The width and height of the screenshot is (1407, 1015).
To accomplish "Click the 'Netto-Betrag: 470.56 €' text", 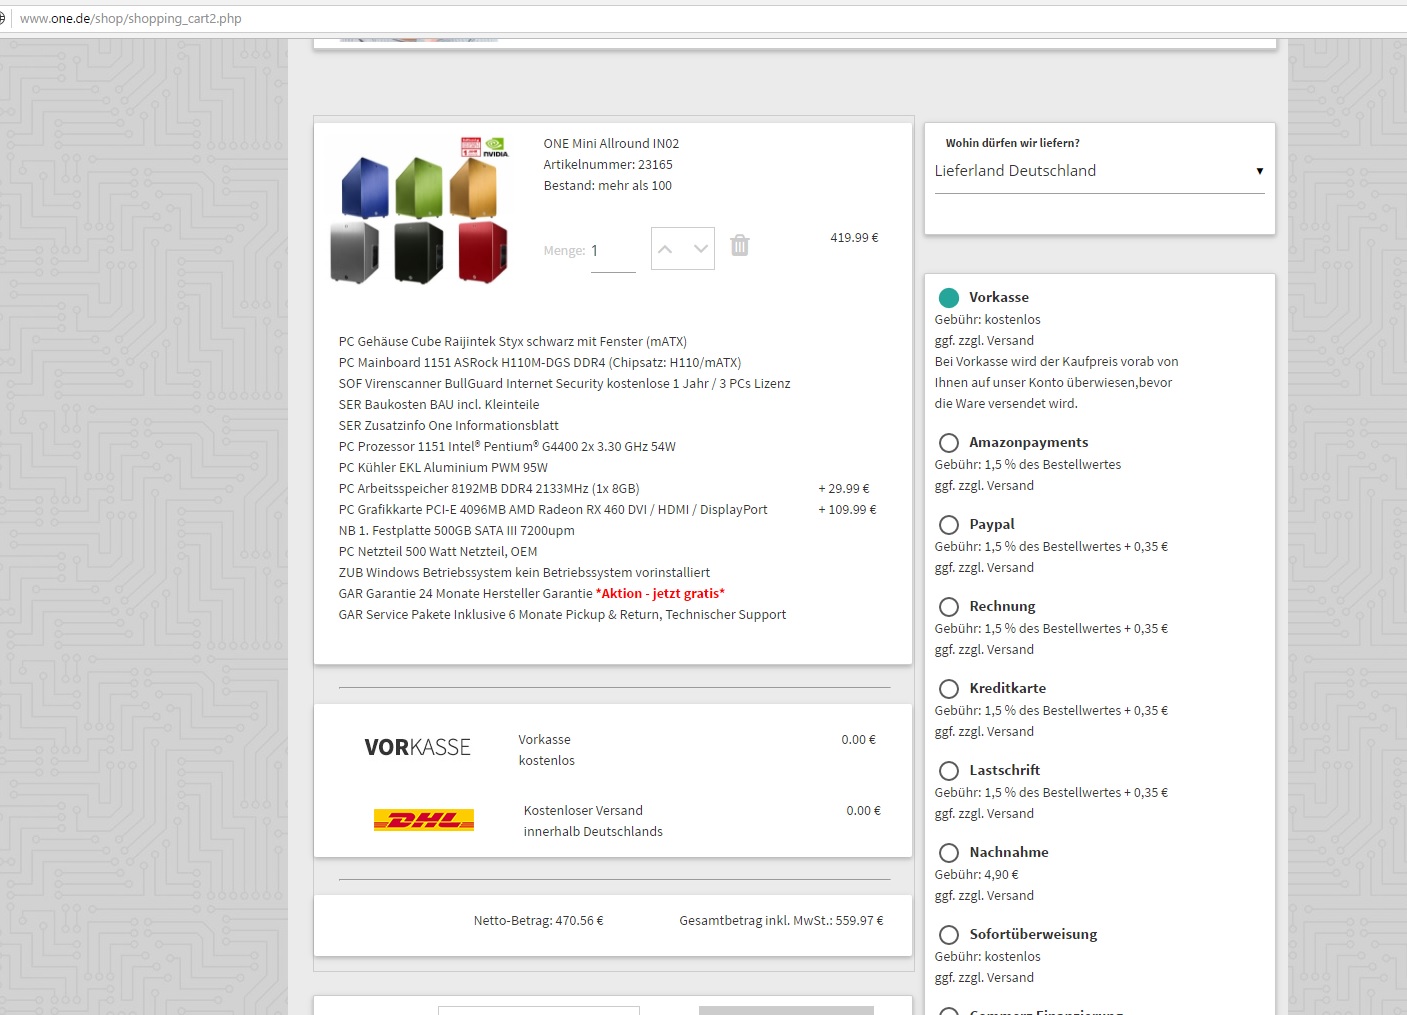I will point(538,921).
